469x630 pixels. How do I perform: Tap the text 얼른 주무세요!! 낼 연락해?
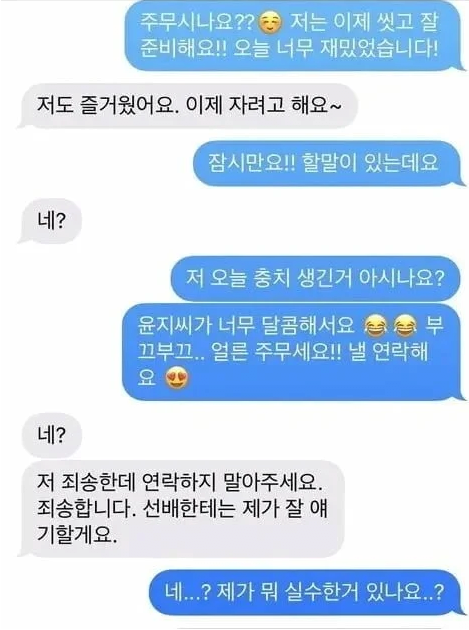coord(319,352)
